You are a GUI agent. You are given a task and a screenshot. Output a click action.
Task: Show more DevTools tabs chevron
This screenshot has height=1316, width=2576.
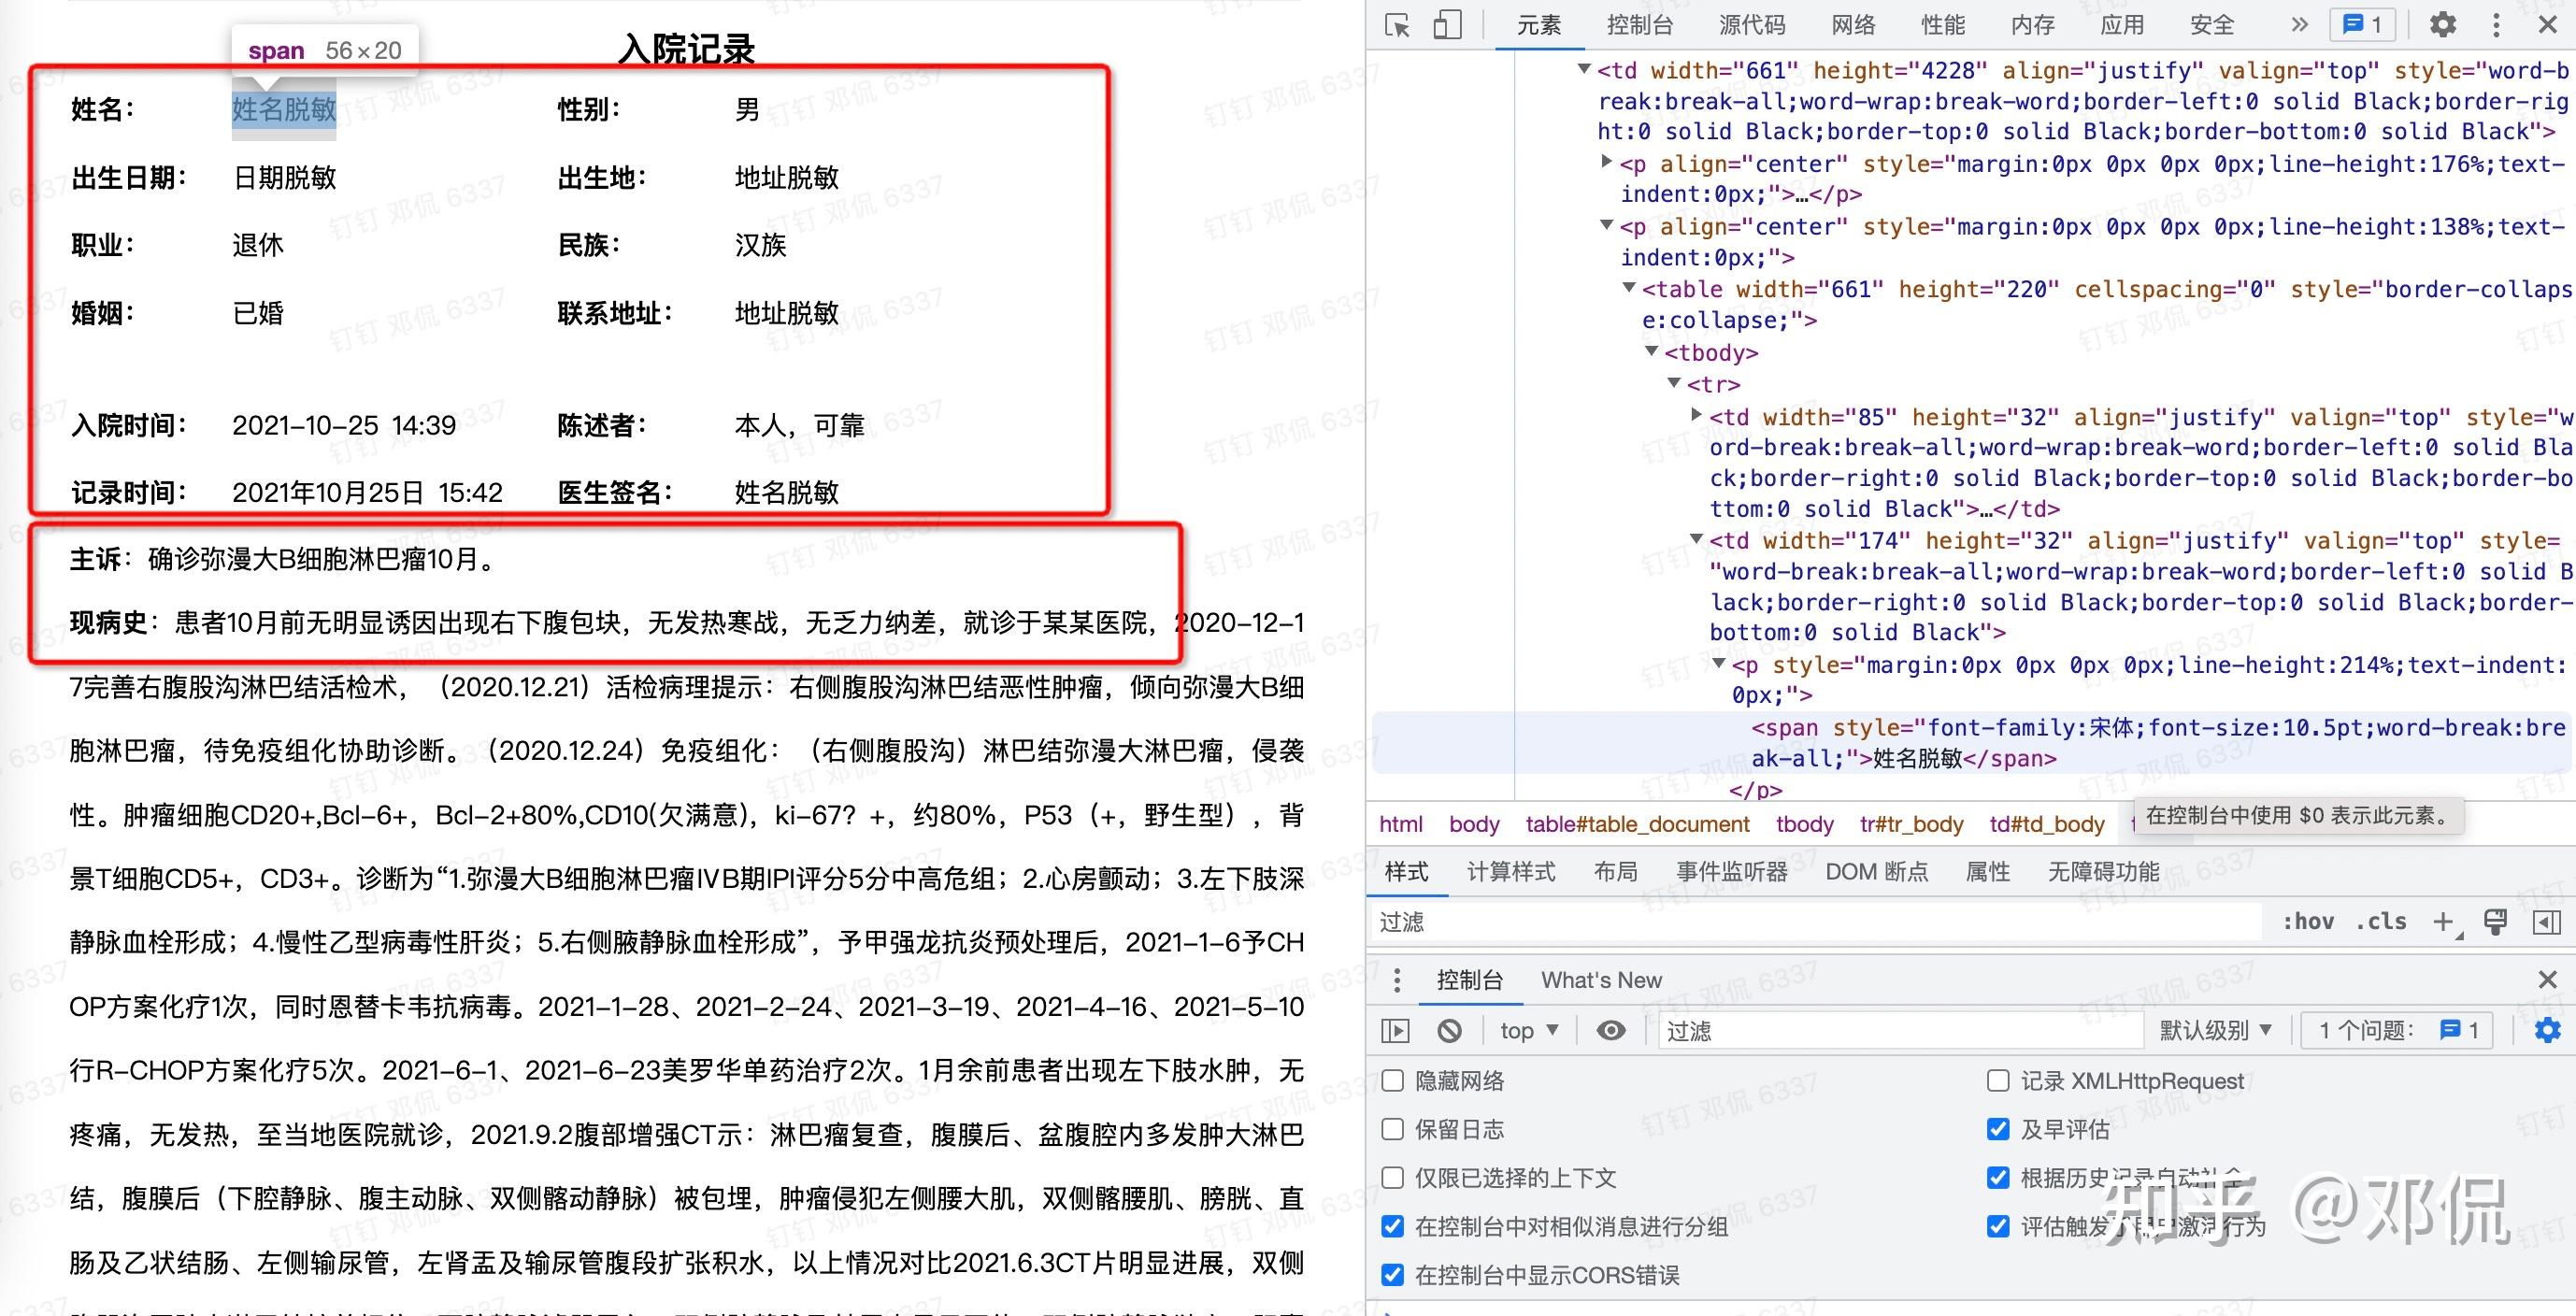click(x=2300, y=25)
